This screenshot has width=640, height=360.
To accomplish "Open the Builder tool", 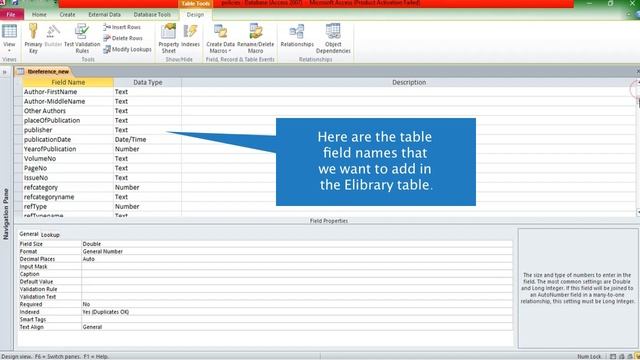I will tap(53, 36).
